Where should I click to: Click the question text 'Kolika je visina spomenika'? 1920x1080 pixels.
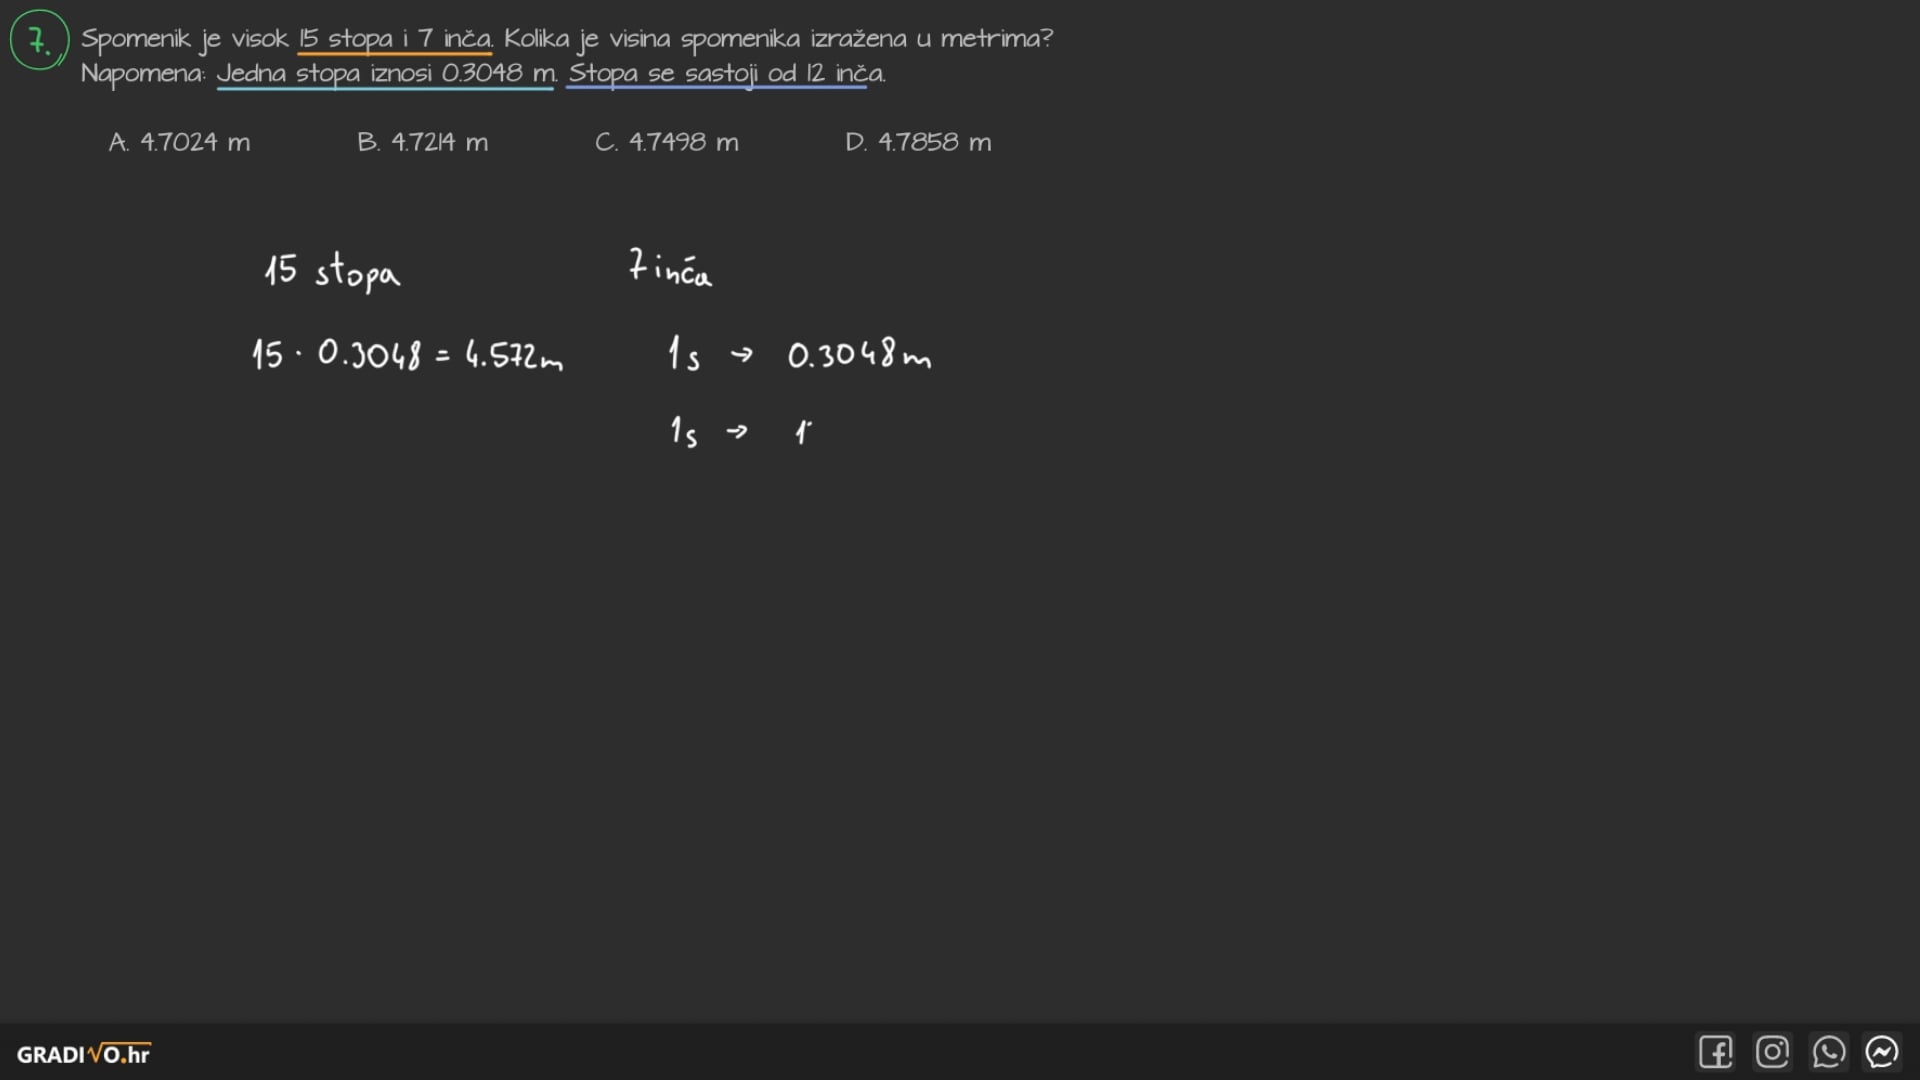(x=652, y=39)
